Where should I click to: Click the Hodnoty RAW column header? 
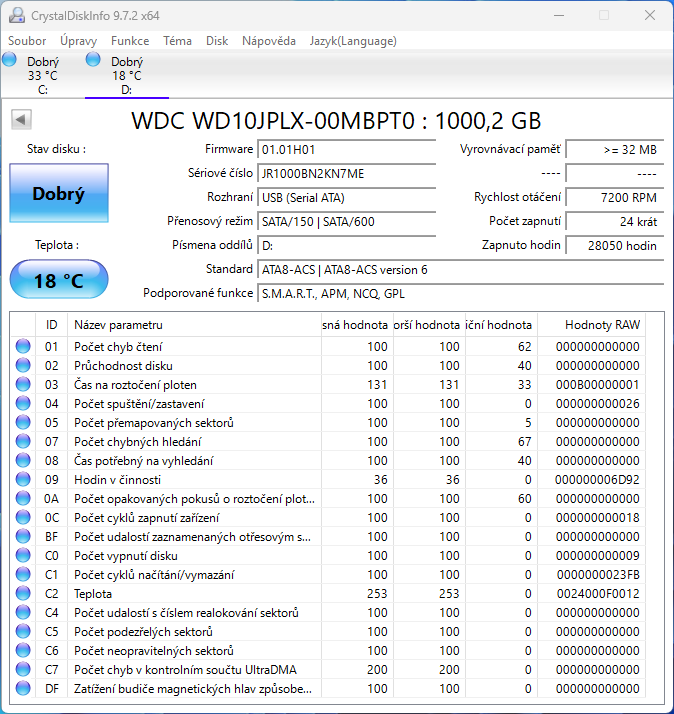tap(600, 325)
